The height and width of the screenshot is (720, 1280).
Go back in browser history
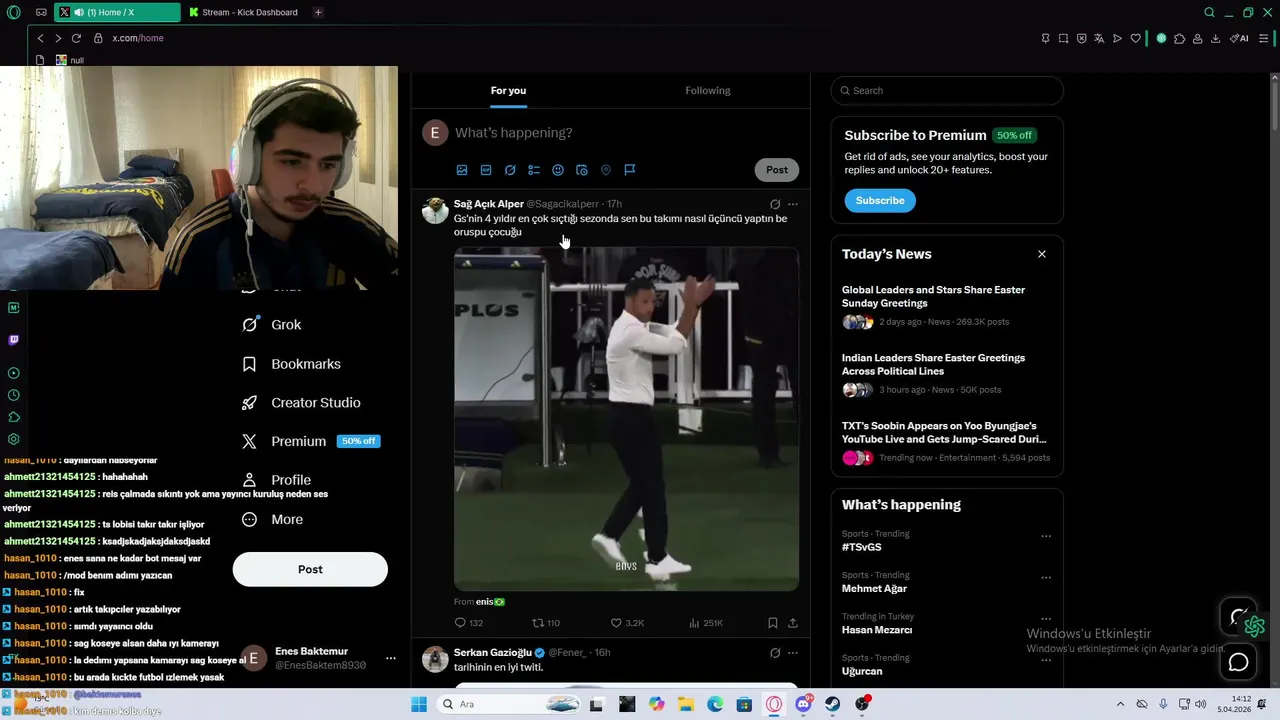point(40,38)
